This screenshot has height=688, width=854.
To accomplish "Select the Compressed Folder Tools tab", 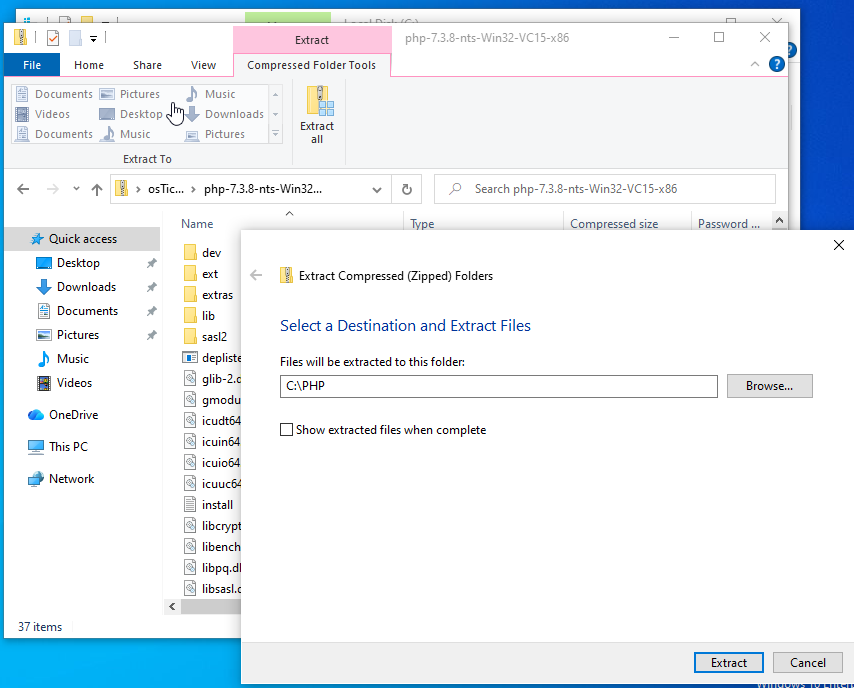I will pos(312,65).
